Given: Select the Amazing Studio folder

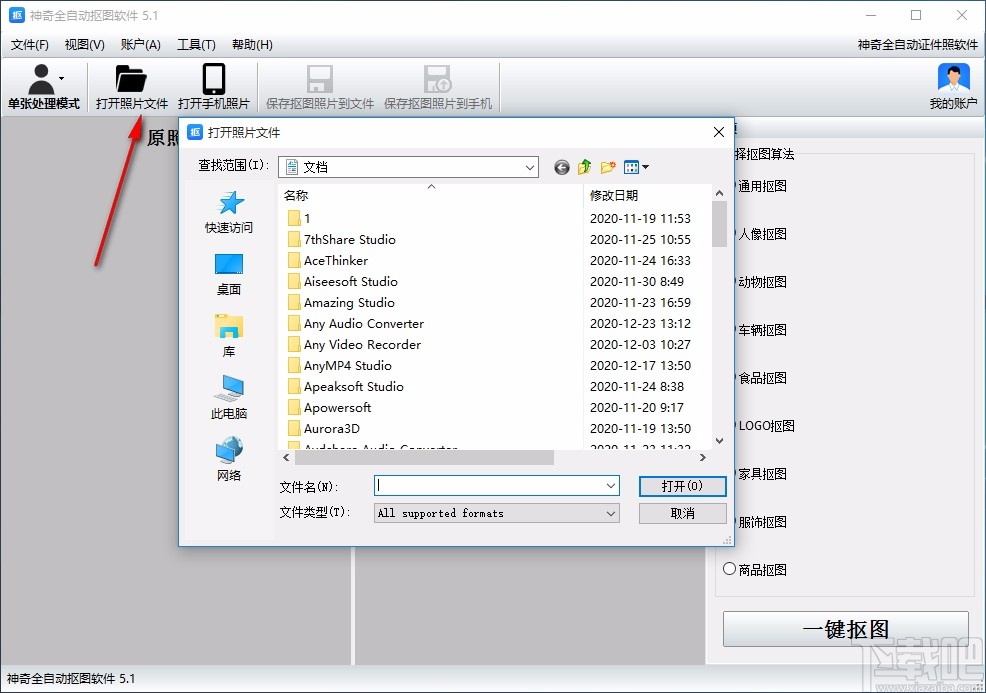Looking at the screenshot, I should (341, 302).
